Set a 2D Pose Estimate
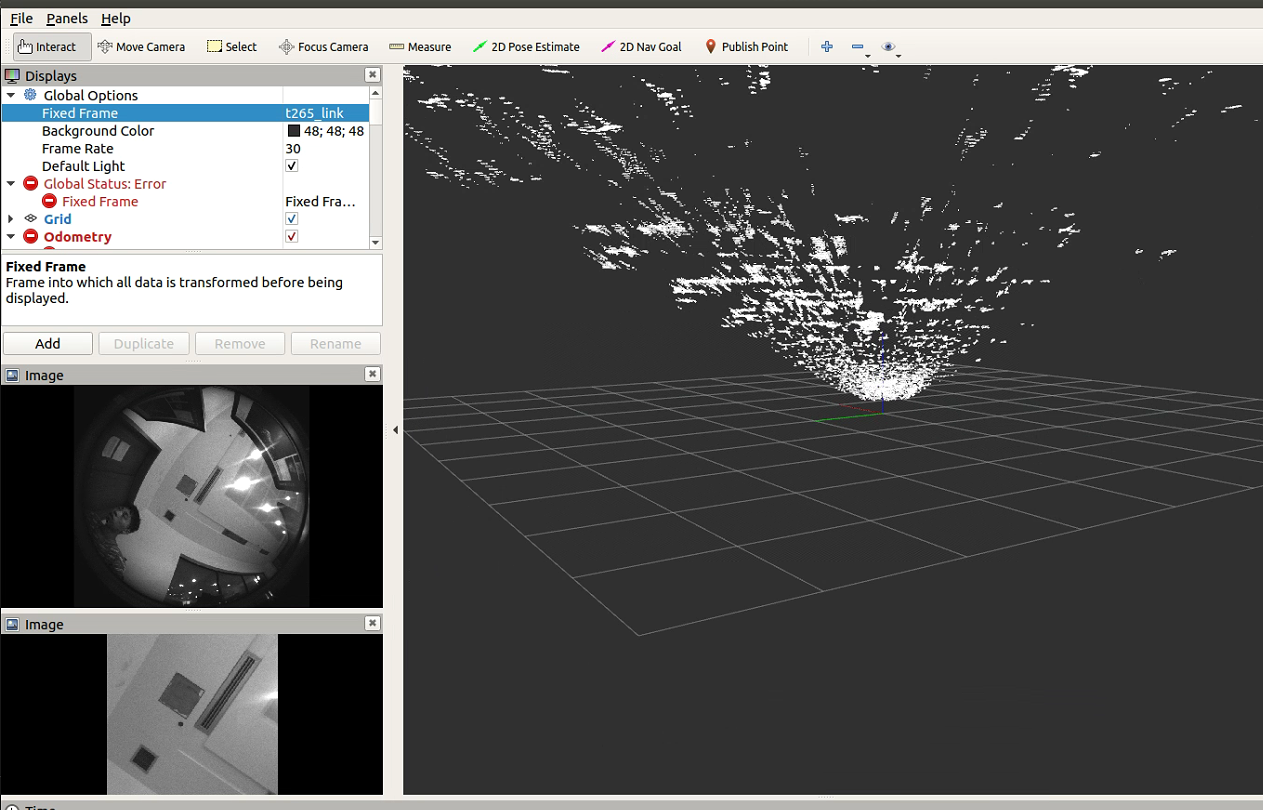This screenshot has height=810, width=1263. pos(526,47)
